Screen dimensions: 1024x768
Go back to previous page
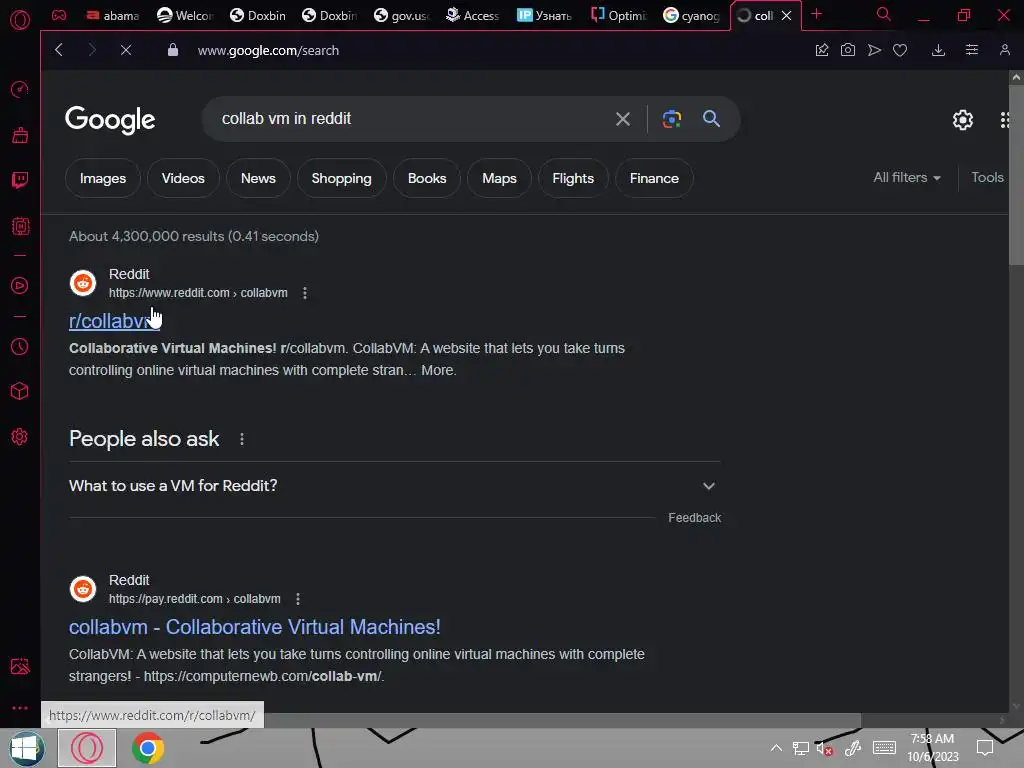tap(59, 50)
